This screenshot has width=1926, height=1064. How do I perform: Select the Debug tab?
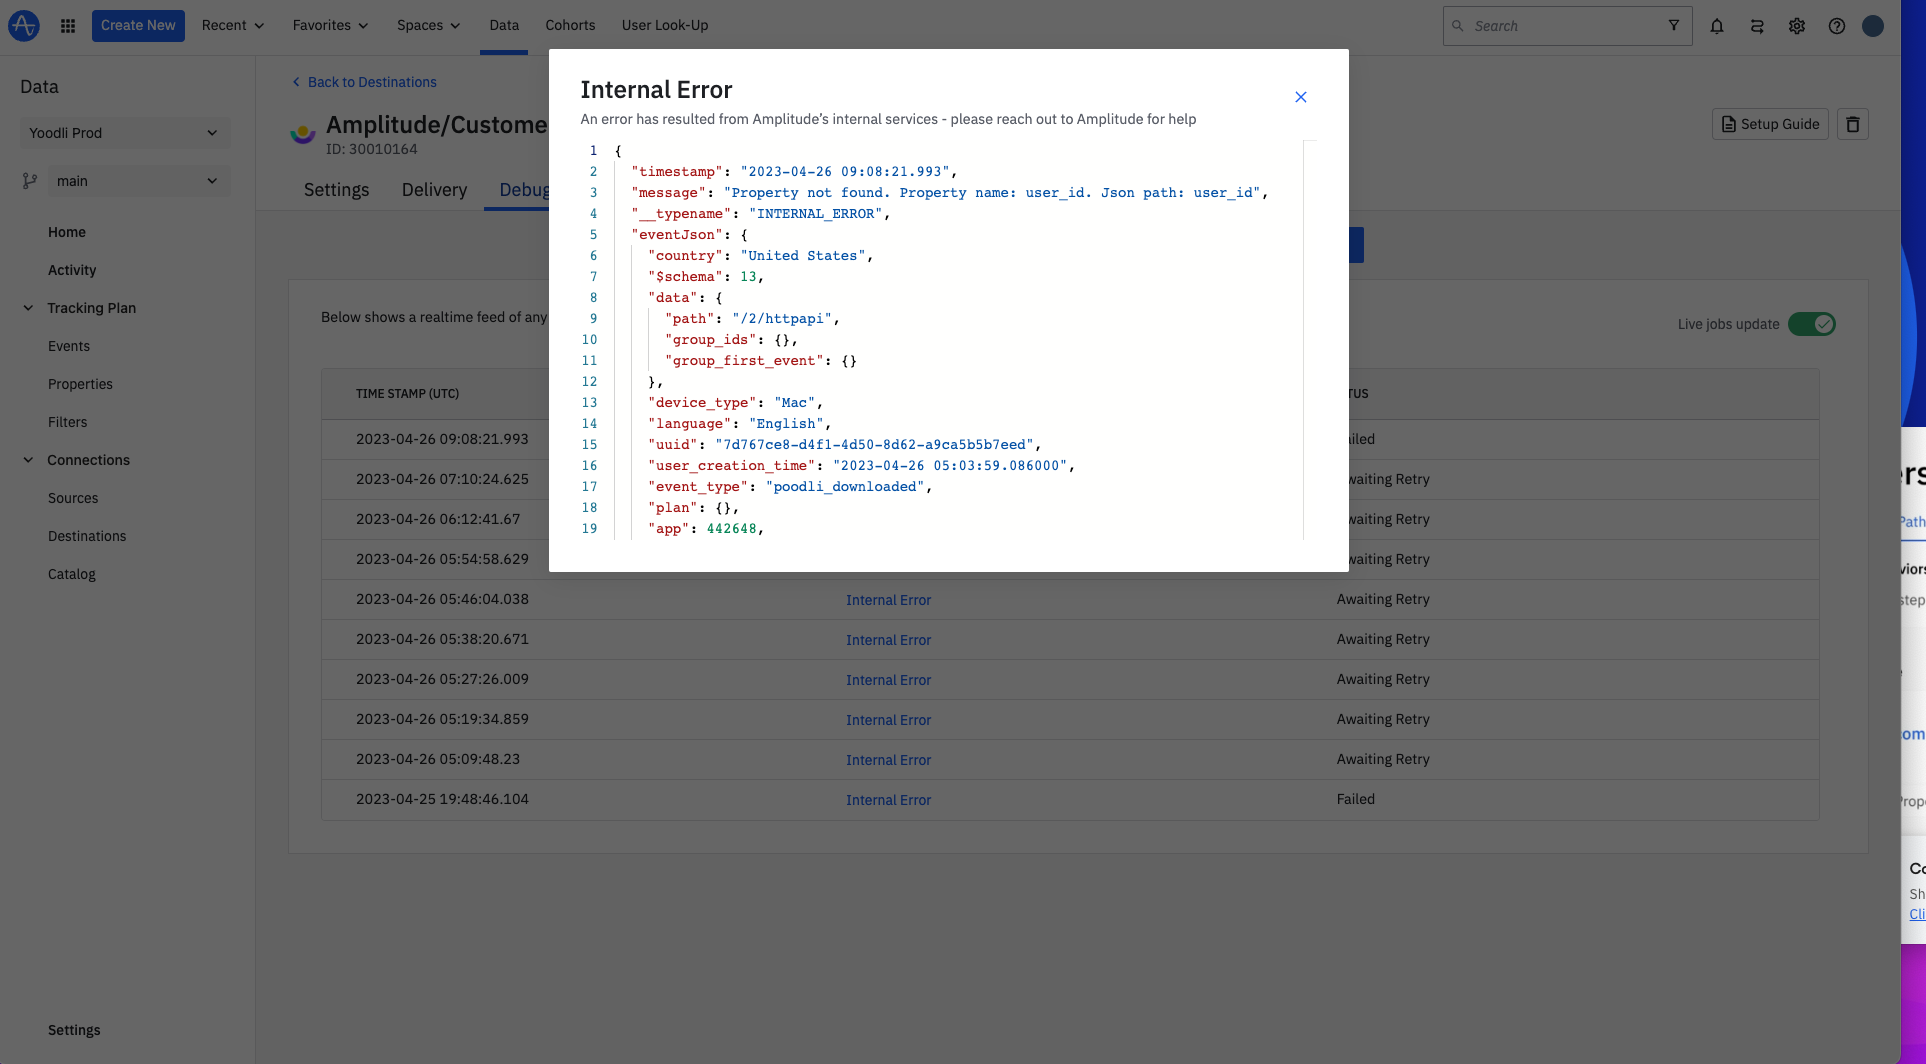518,190
